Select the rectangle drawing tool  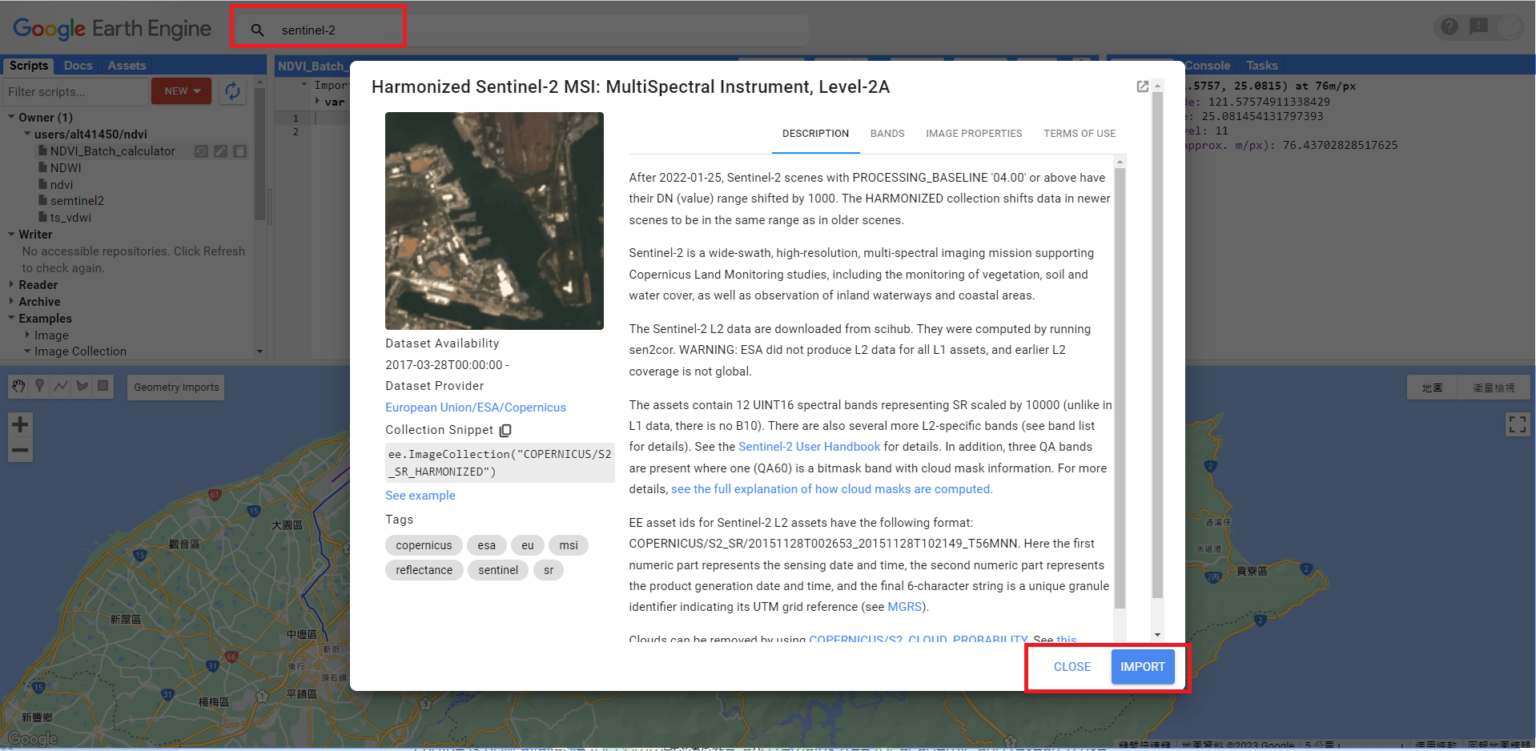[102, 386]
